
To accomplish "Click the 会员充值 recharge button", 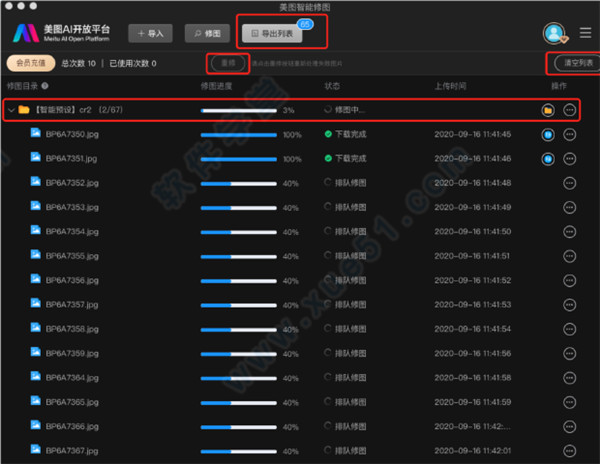I will click(x=27, y=63).
